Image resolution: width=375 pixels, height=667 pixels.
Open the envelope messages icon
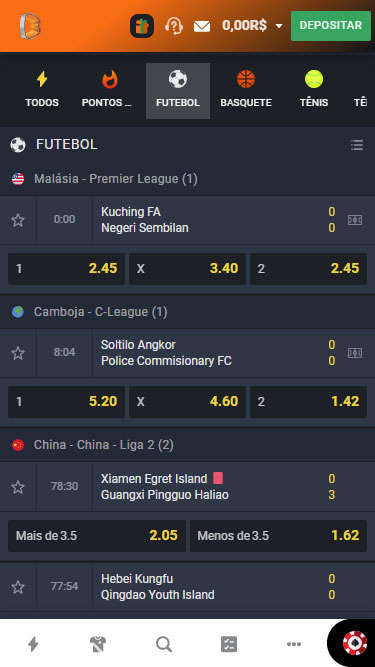202,26
